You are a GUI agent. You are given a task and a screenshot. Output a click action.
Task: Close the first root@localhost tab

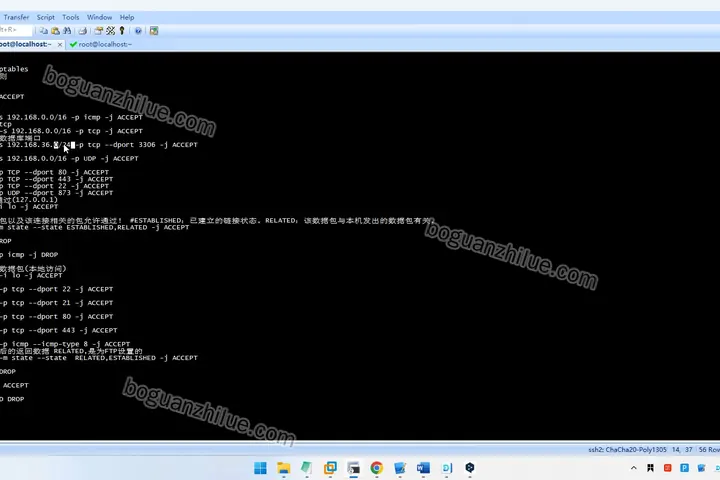click(x=60, y=45)
